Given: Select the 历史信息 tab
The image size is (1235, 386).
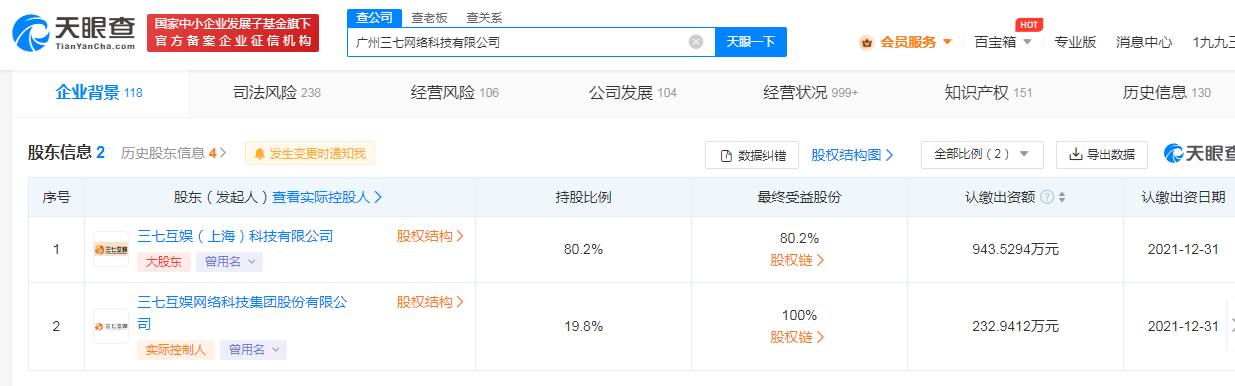Looking at the screenshot, I should click(x=1166, y=93).
